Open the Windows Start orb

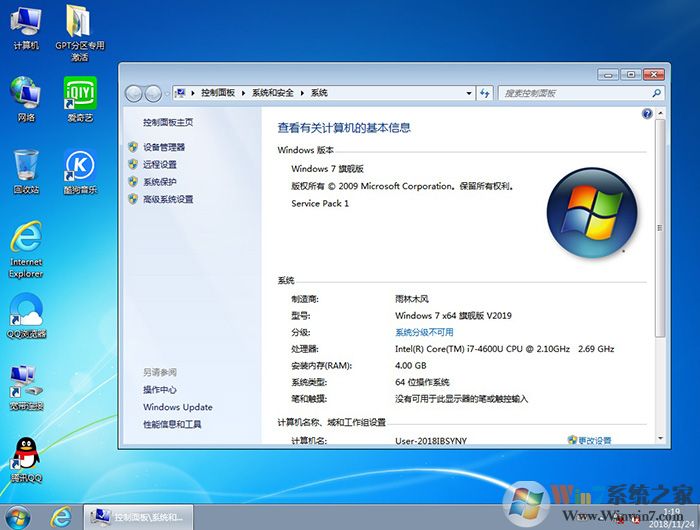[18, 517]
